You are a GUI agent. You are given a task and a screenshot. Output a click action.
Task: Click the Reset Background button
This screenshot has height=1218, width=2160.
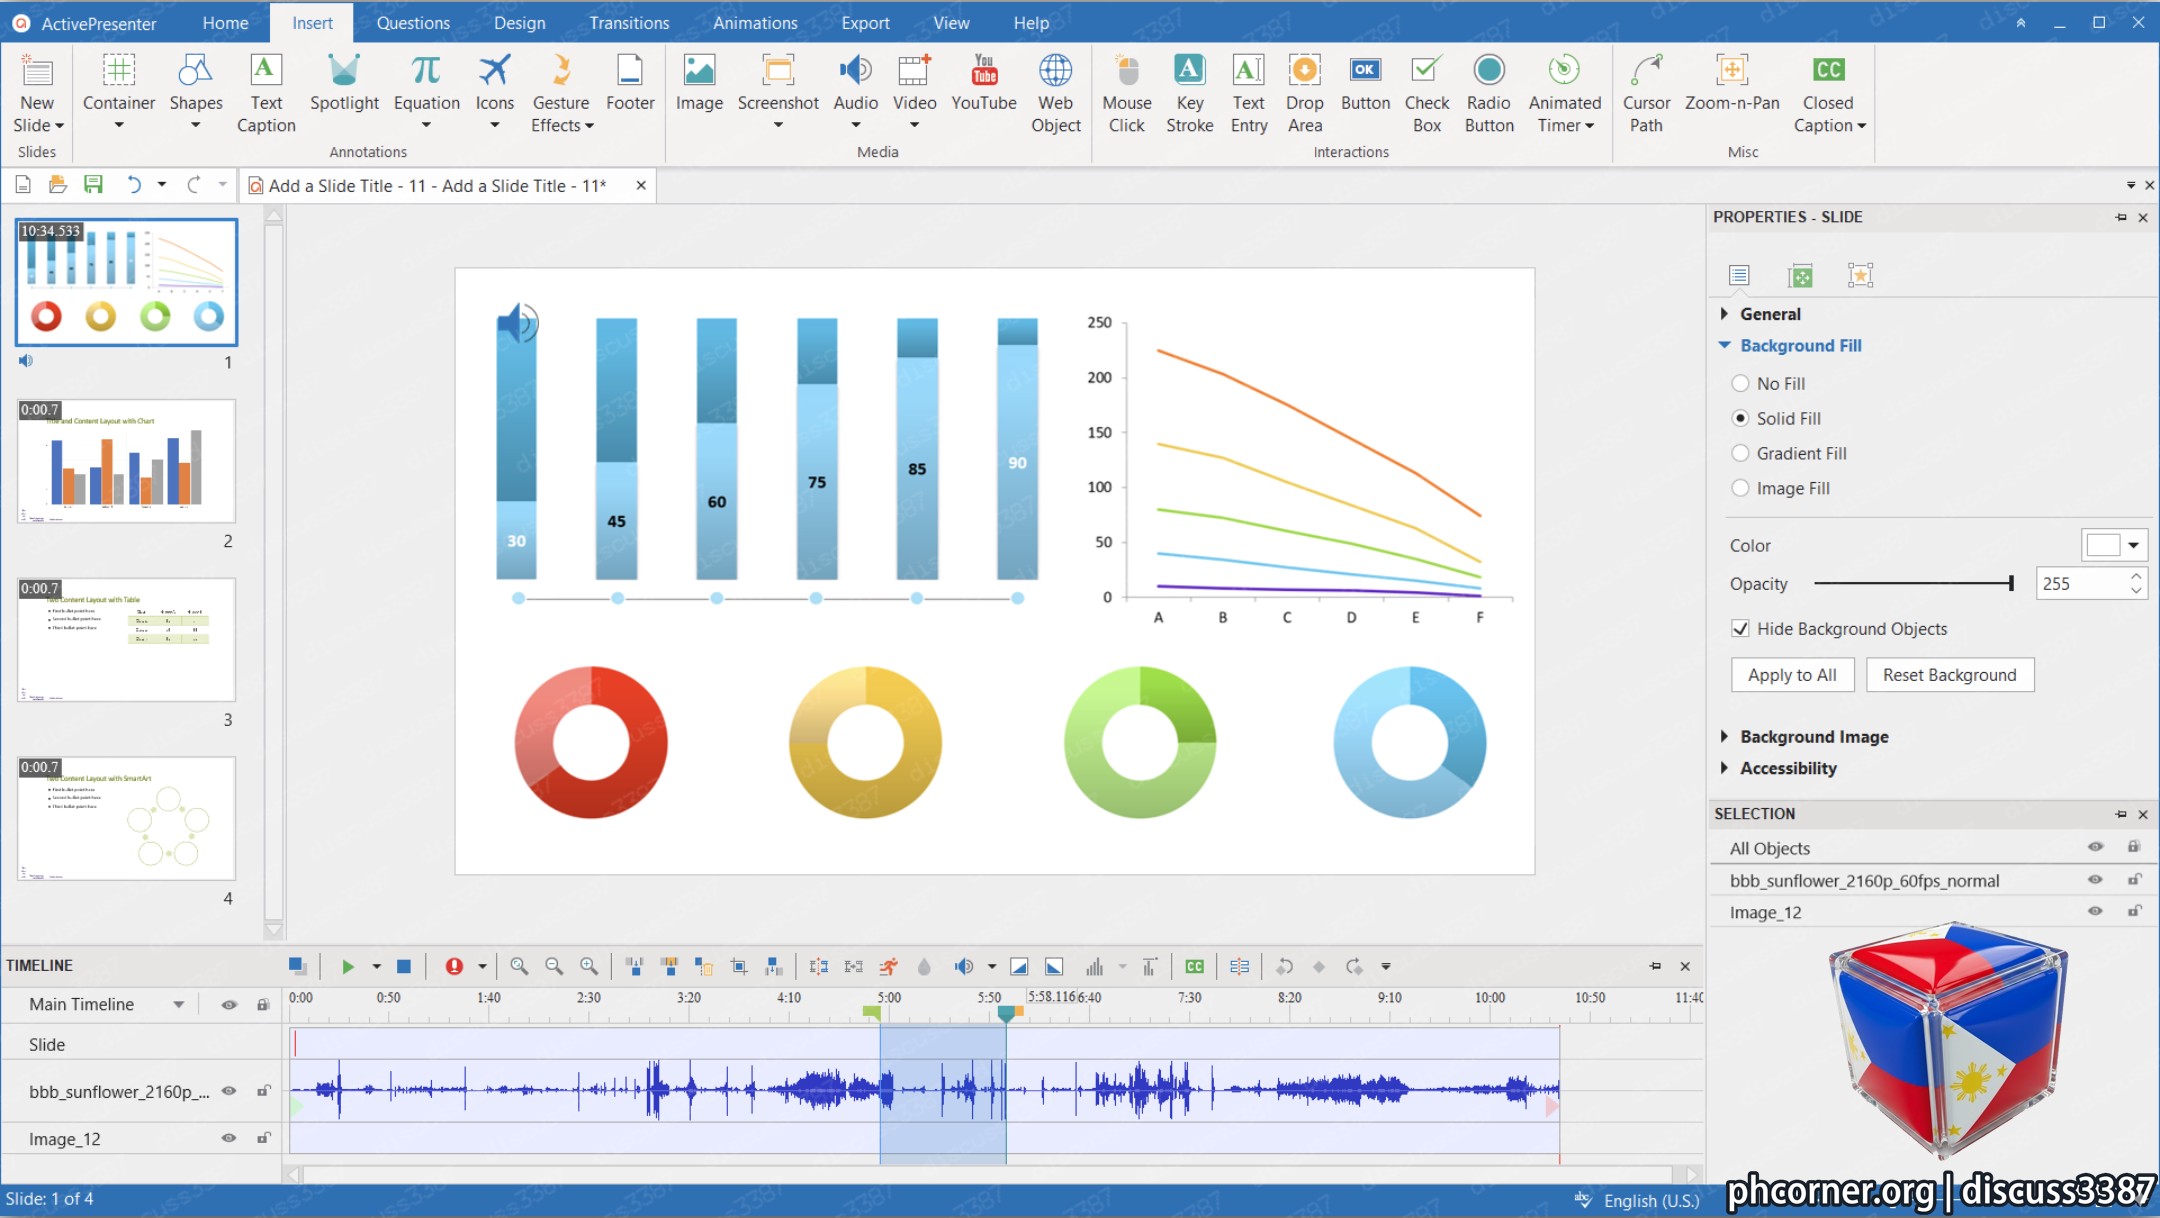(x=1949, y=675)
